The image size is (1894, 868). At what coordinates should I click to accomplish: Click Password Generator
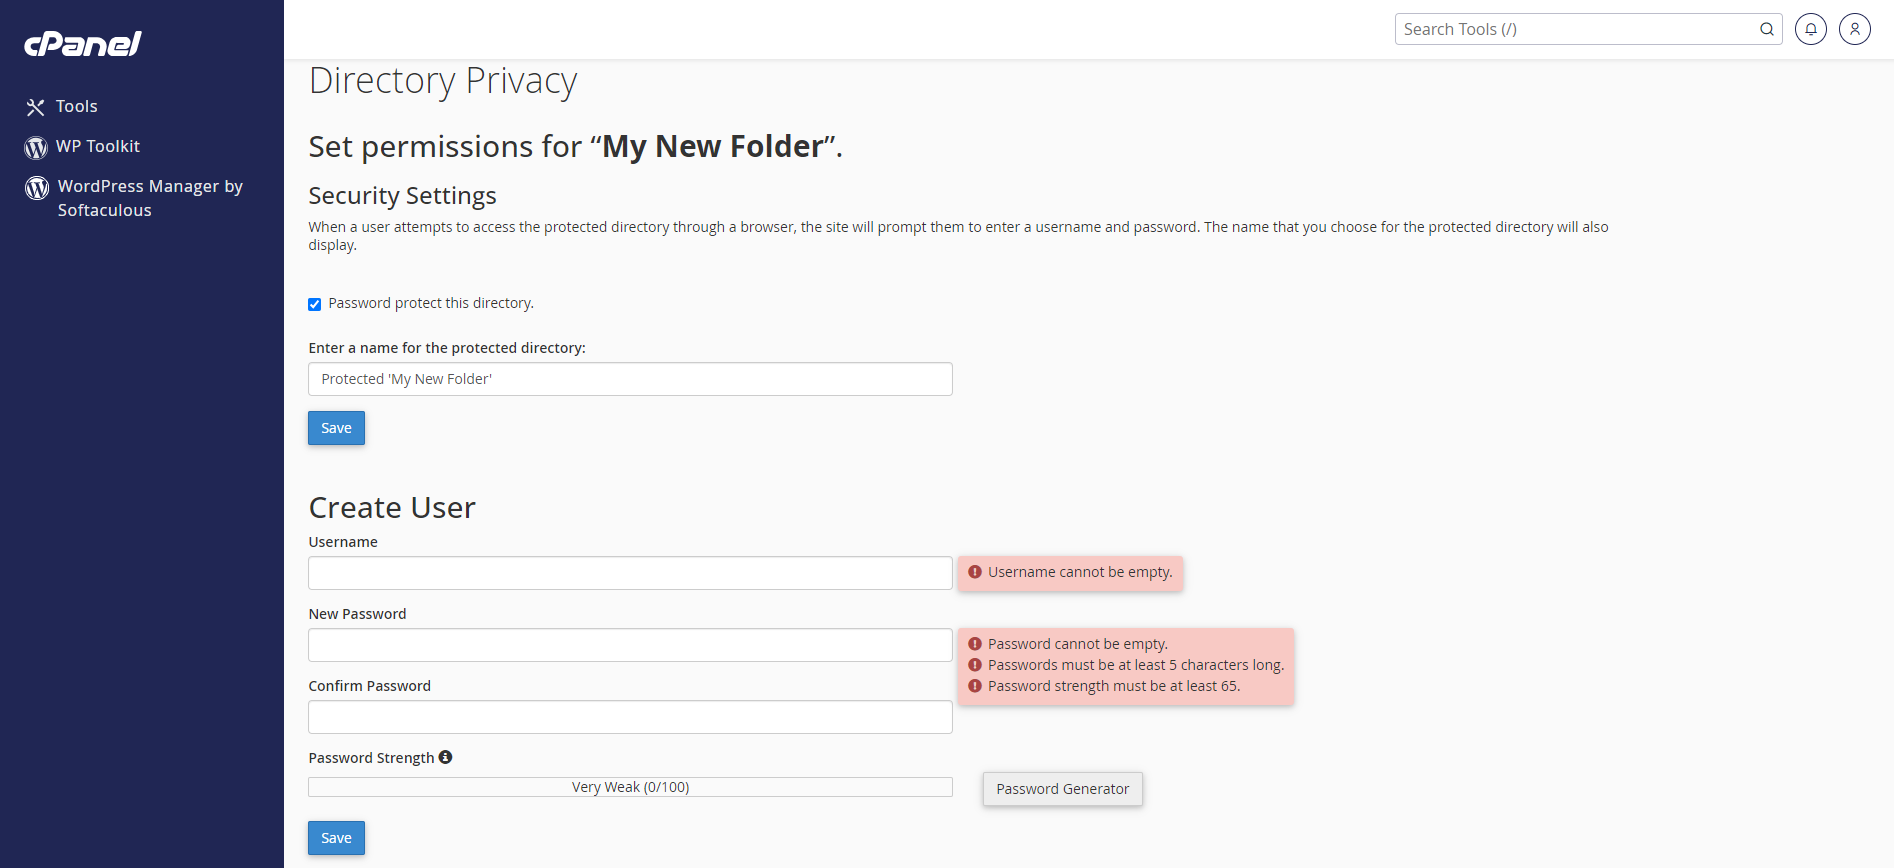click(x=1062, y=789)
